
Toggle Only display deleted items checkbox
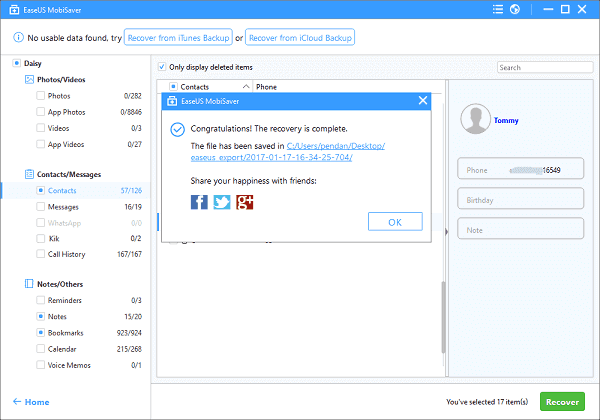coord(163,67)
